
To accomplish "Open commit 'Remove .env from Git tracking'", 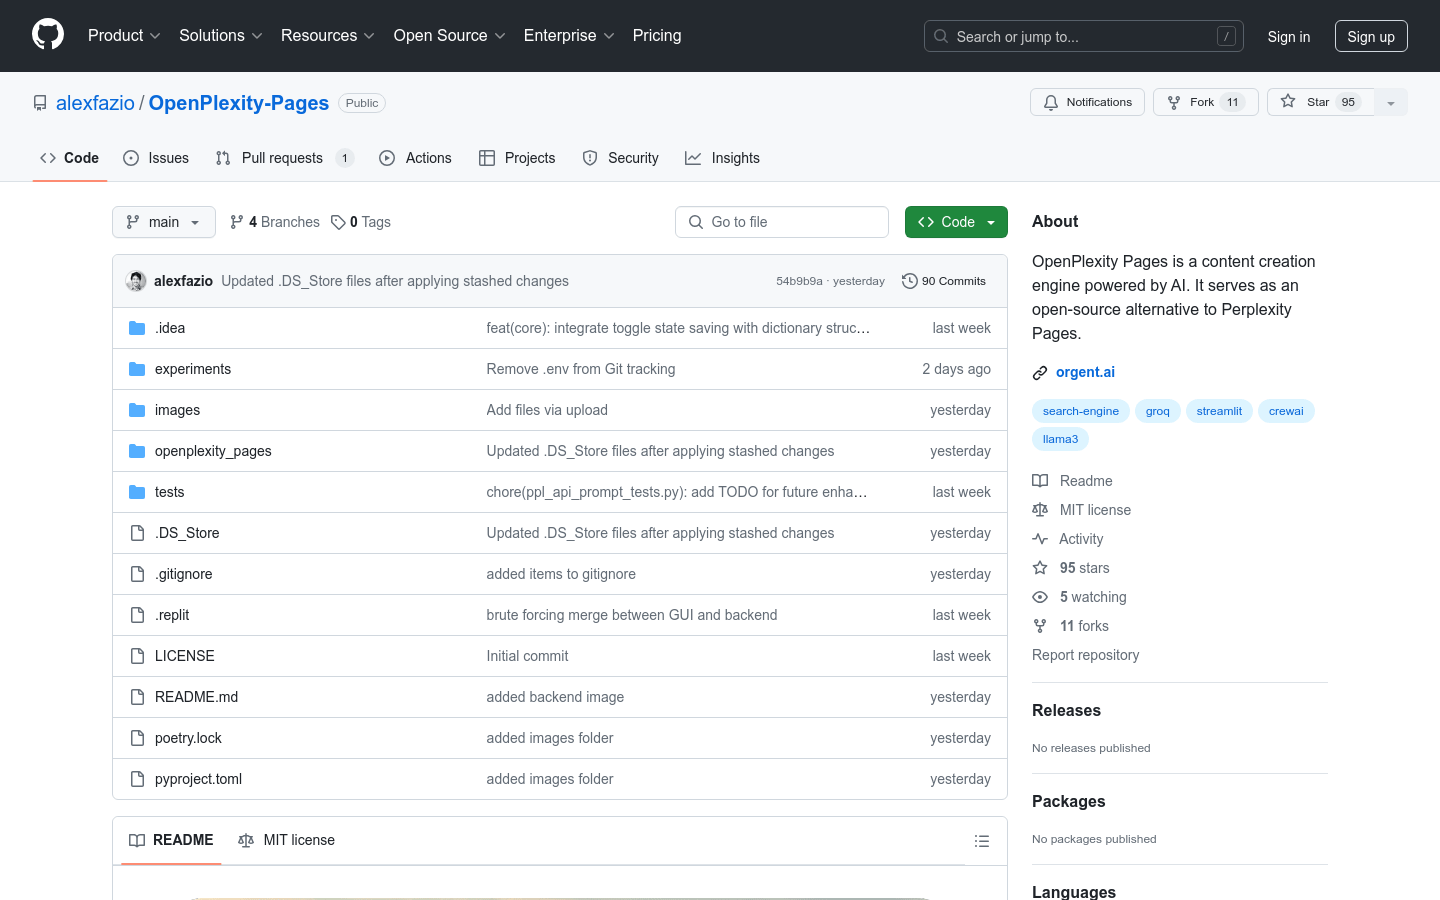I will tap(581, 369).
